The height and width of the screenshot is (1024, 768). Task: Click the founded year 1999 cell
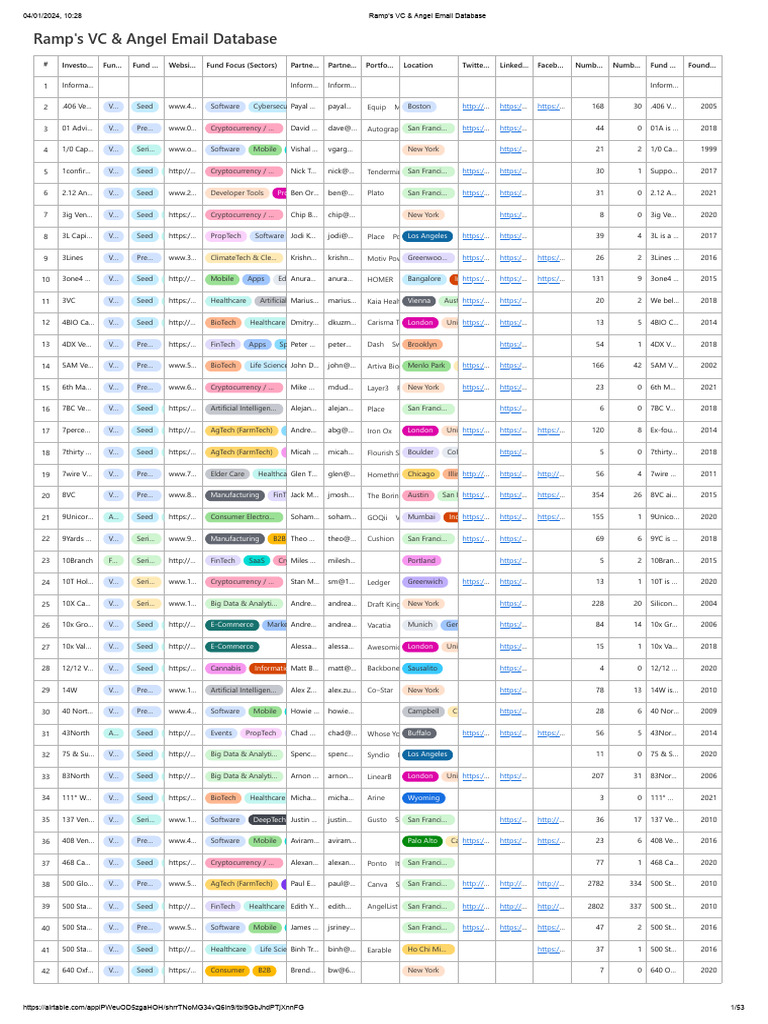click(x=703, y=150)
